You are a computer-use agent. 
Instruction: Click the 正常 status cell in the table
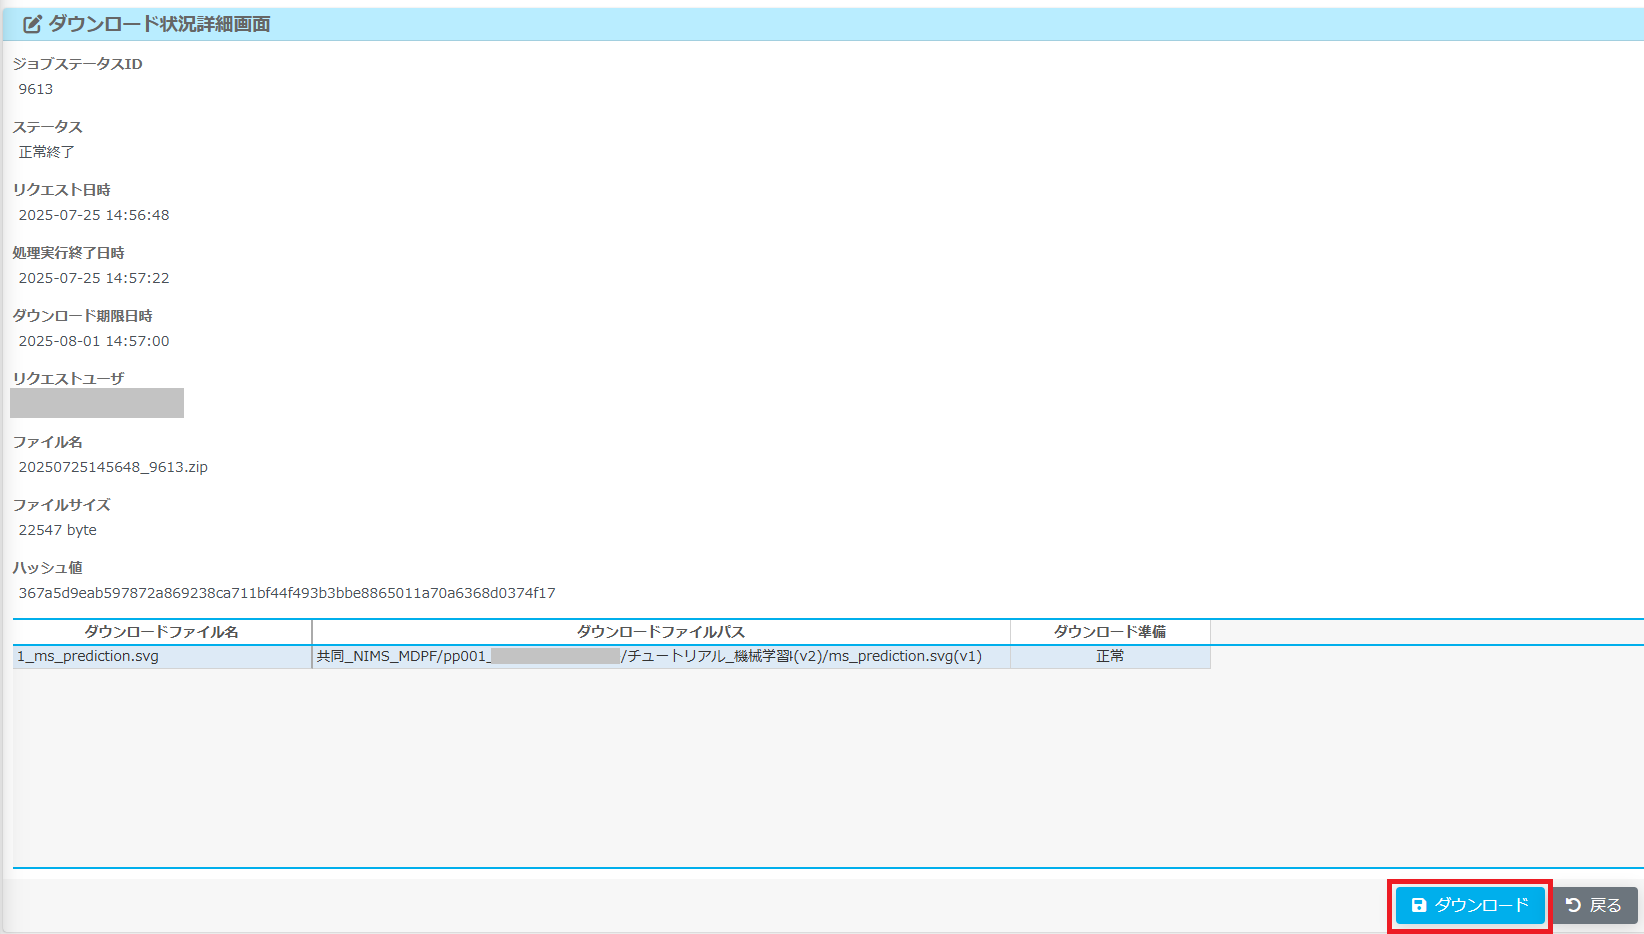click(1109, 657)
